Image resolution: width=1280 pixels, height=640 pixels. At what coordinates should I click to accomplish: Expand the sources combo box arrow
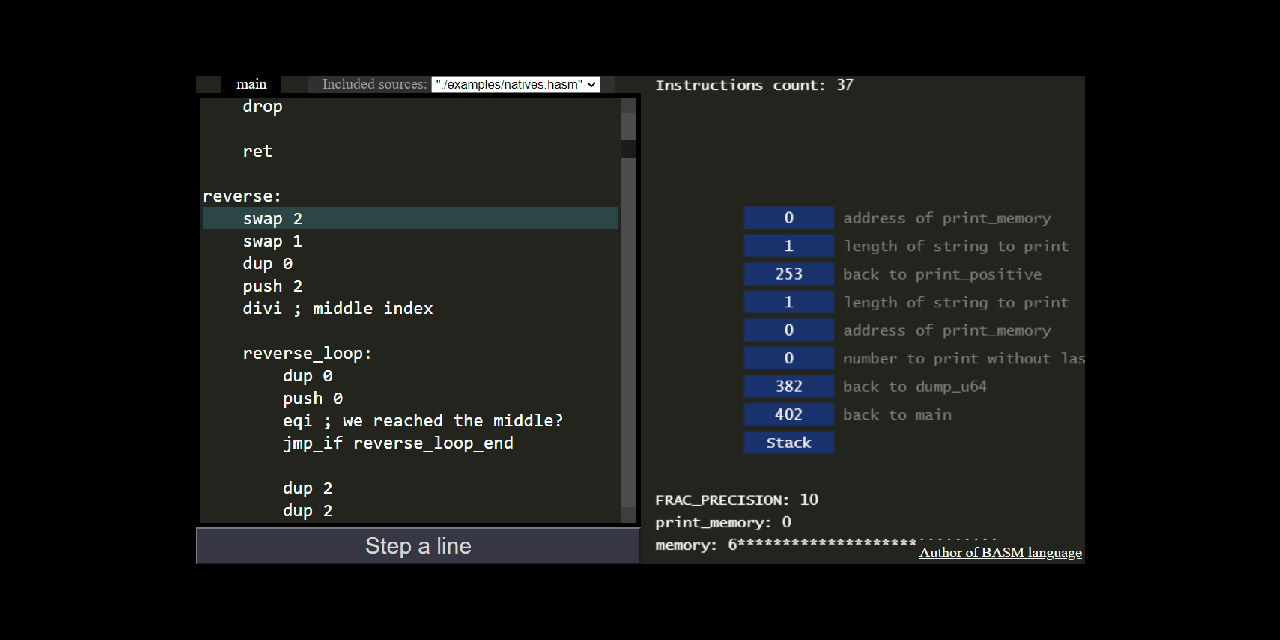tap(592, 84)
